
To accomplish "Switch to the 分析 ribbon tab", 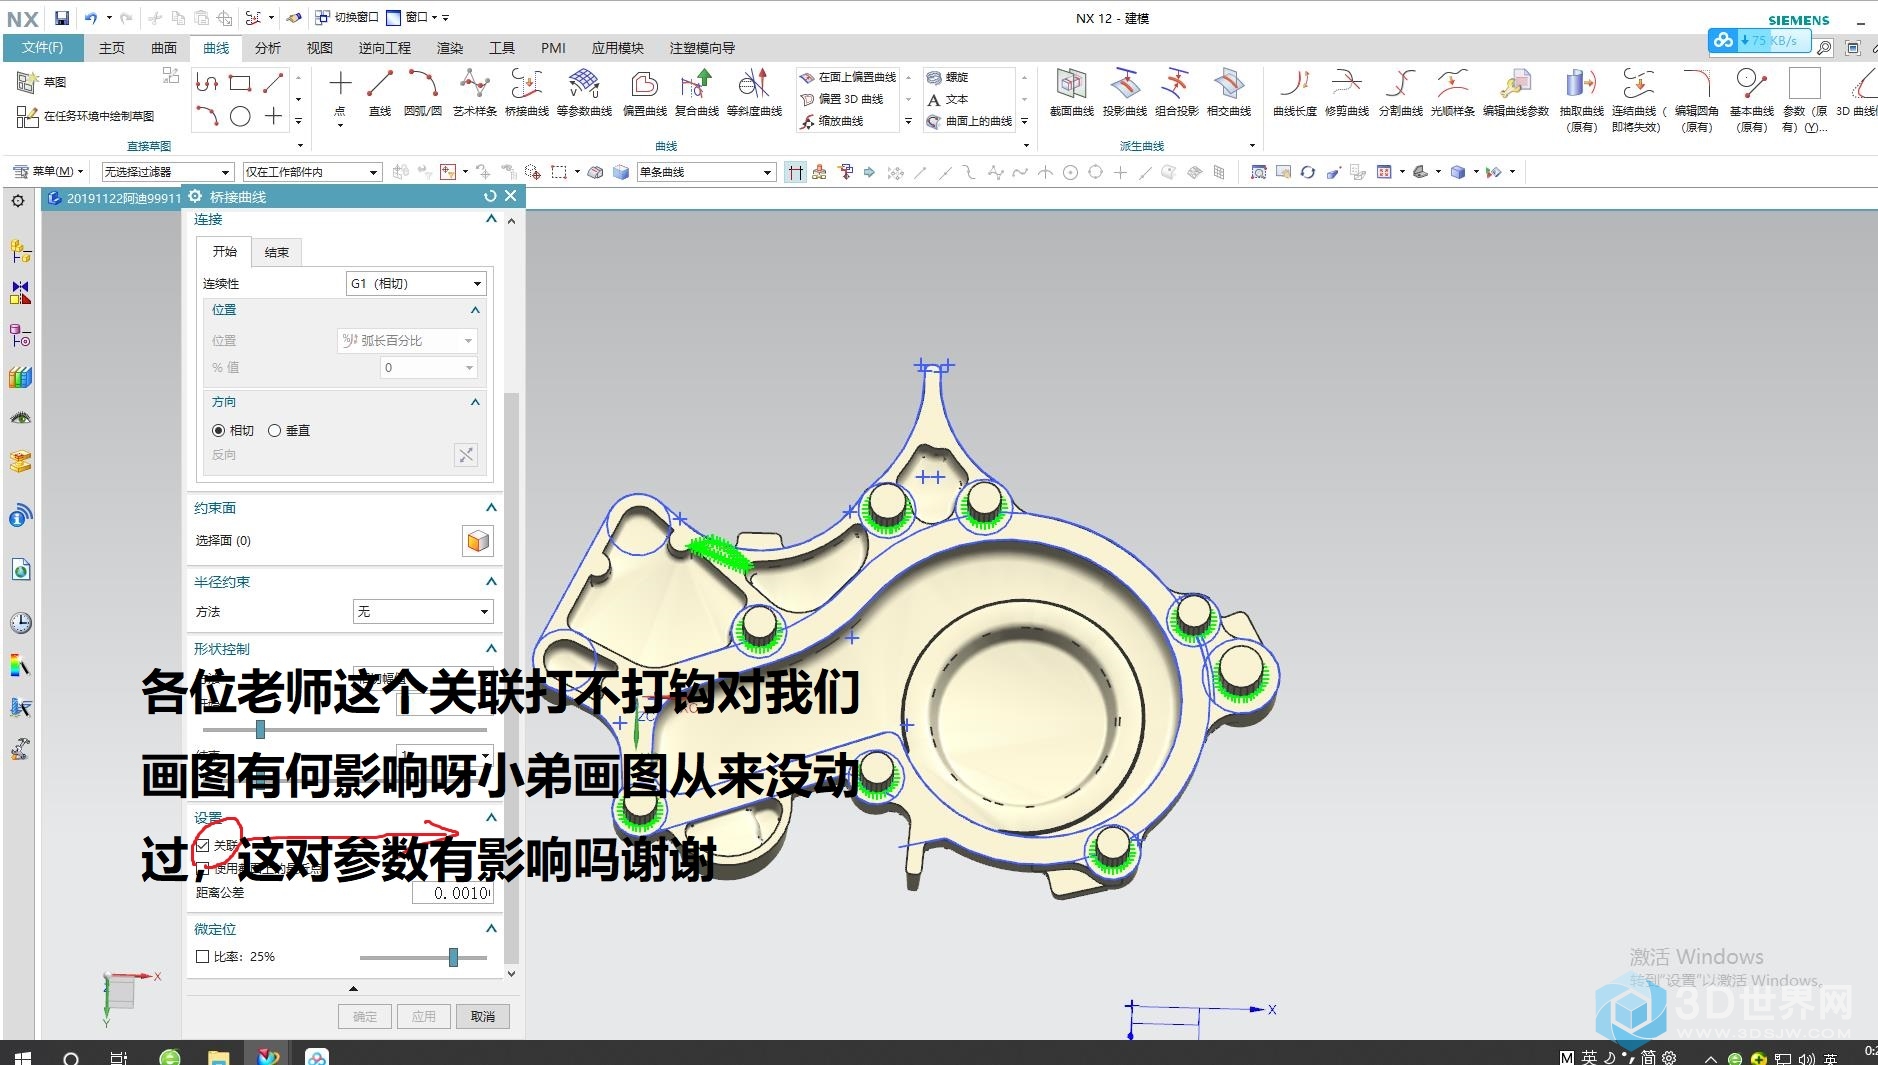I will 268,48.
